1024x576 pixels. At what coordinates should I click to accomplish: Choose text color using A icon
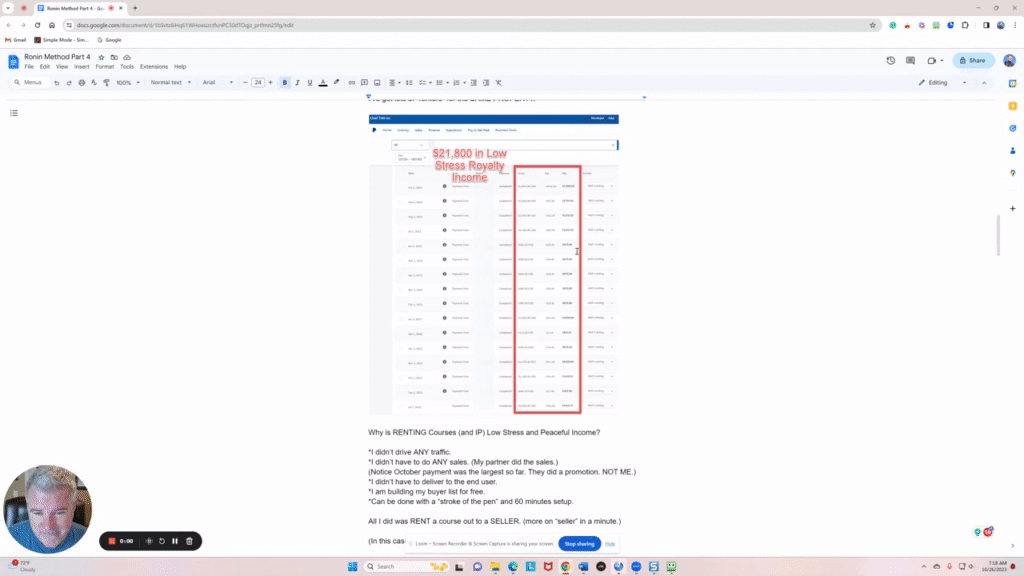click(x=323, y=83)
